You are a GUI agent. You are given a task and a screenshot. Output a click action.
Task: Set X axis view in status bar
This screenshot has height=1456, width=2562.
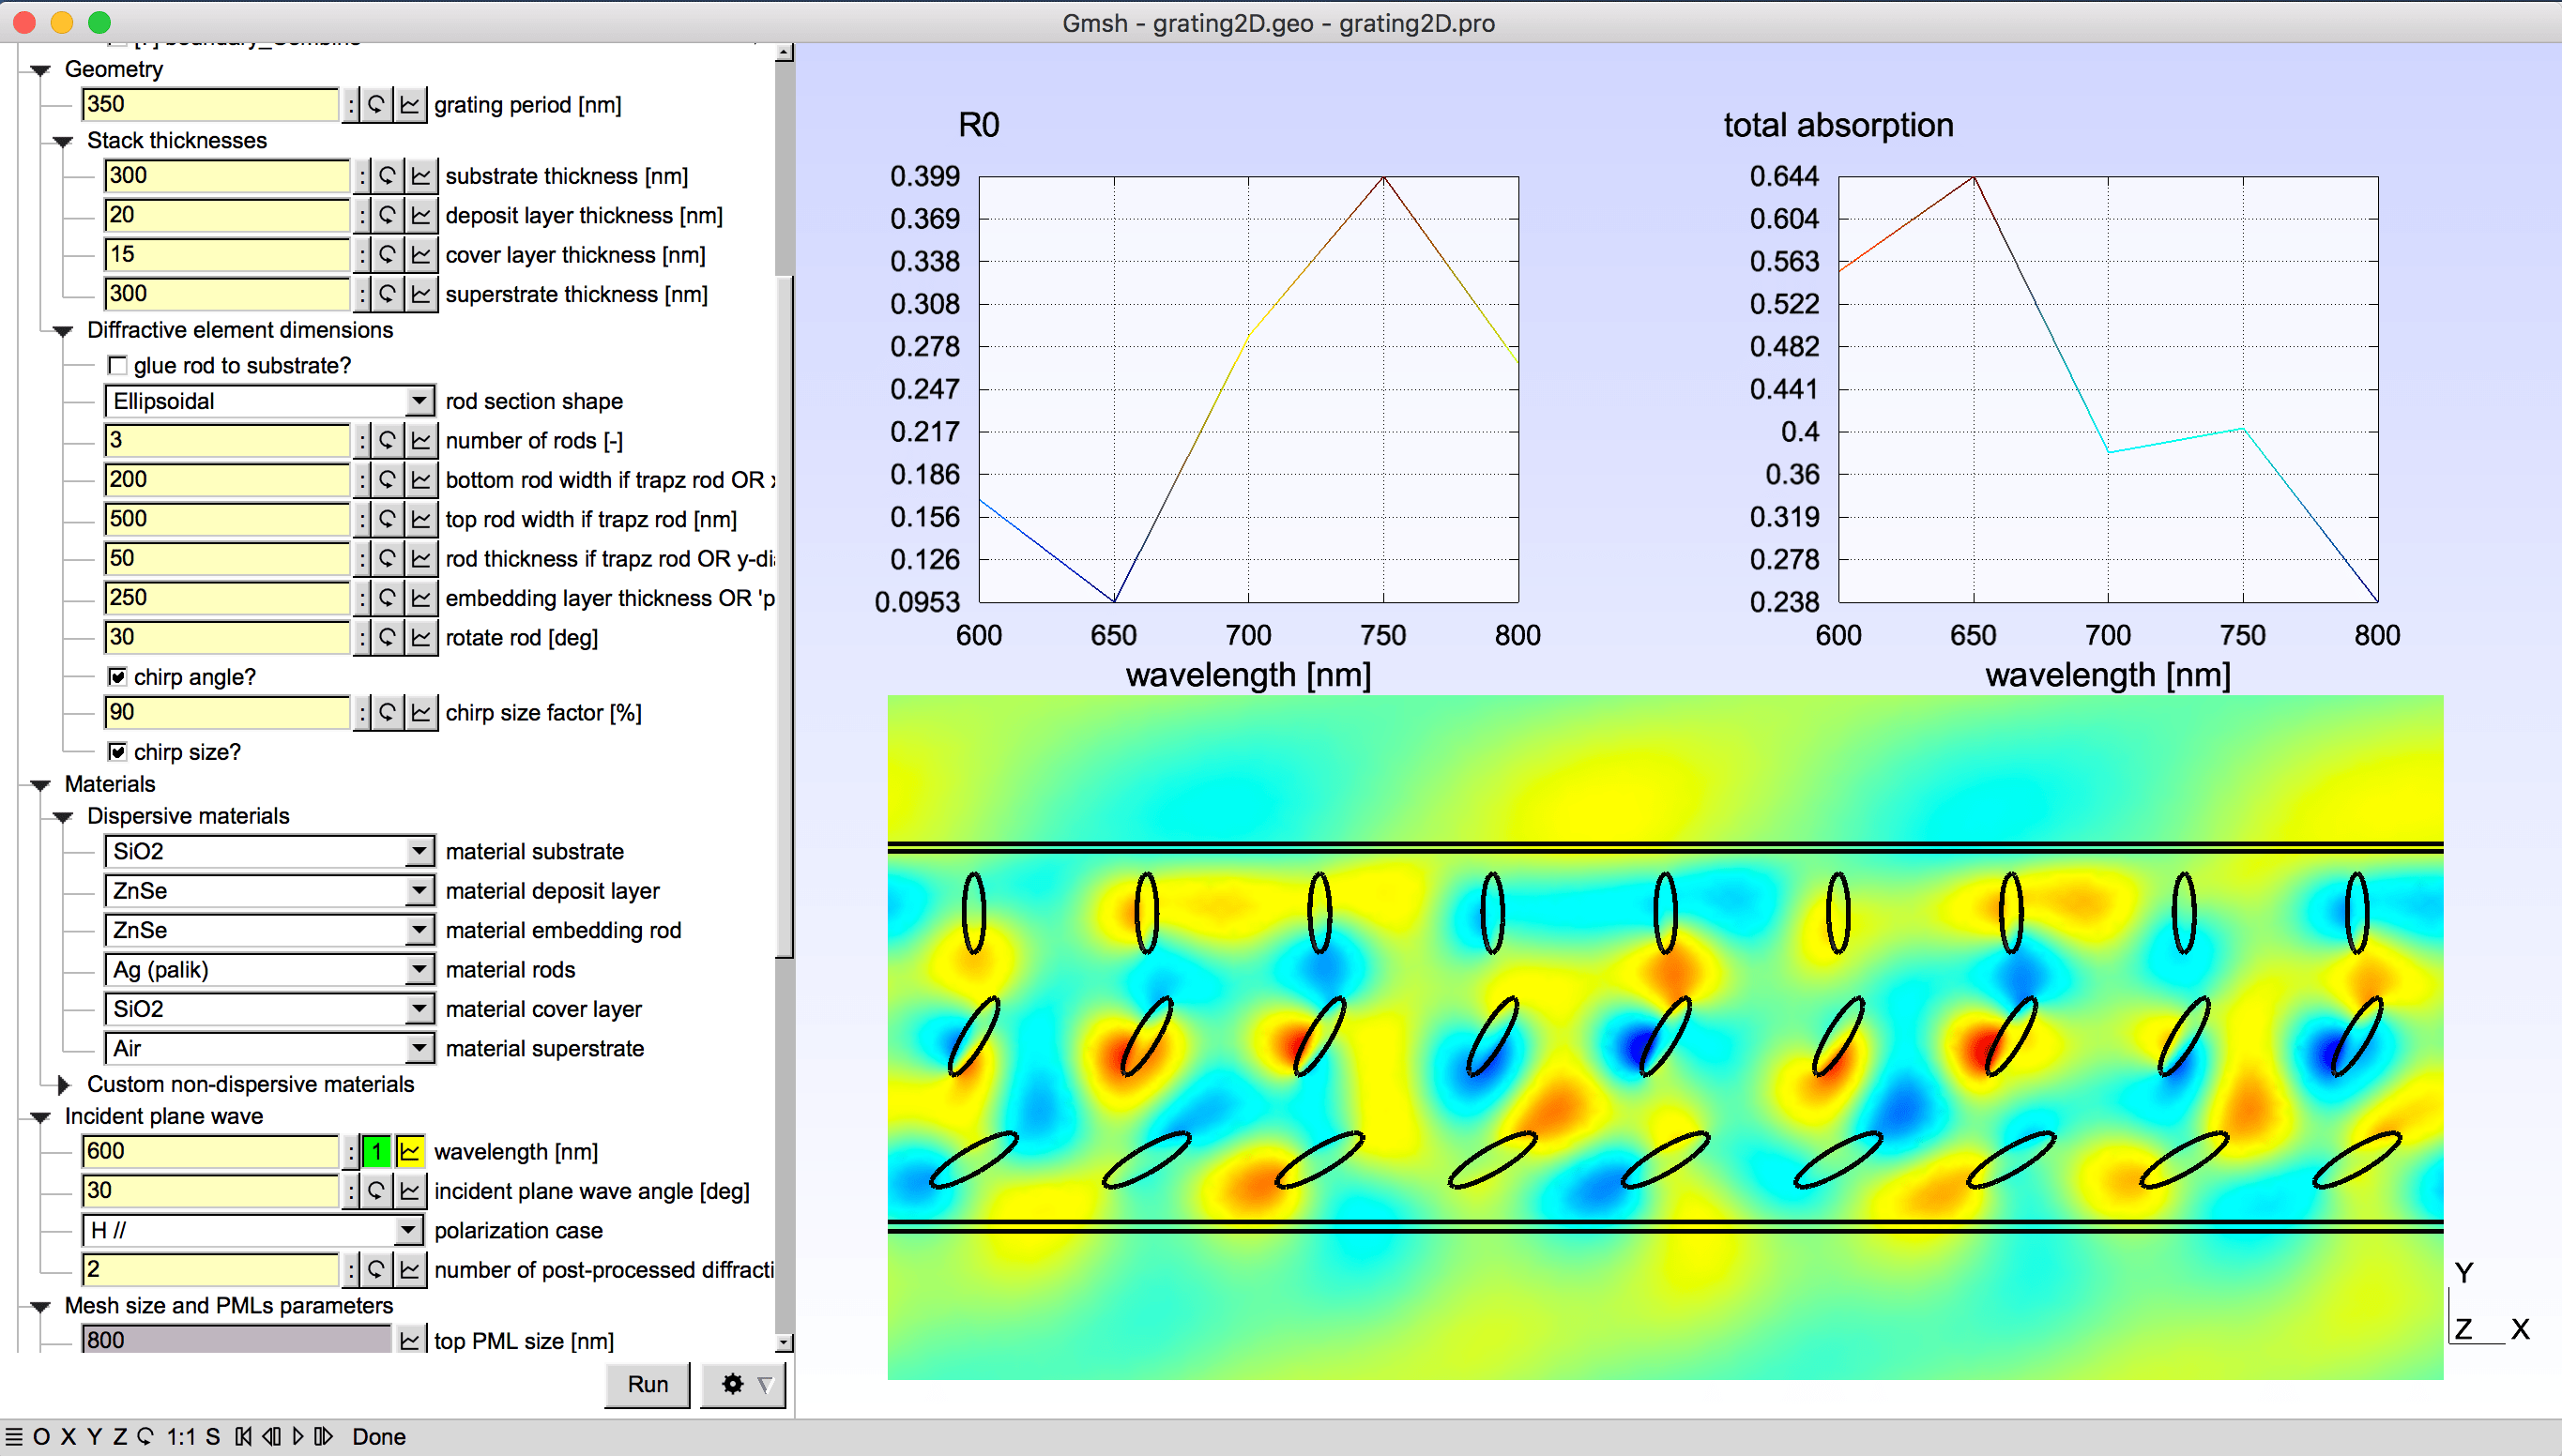(68, 1436)
